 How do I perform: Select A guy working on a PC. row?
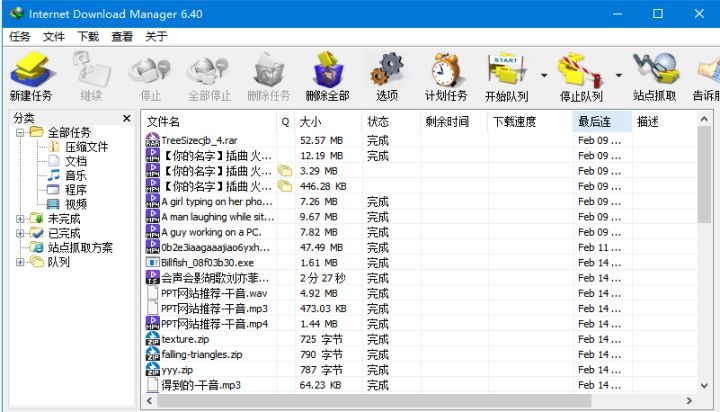click(x=419, y=232)
